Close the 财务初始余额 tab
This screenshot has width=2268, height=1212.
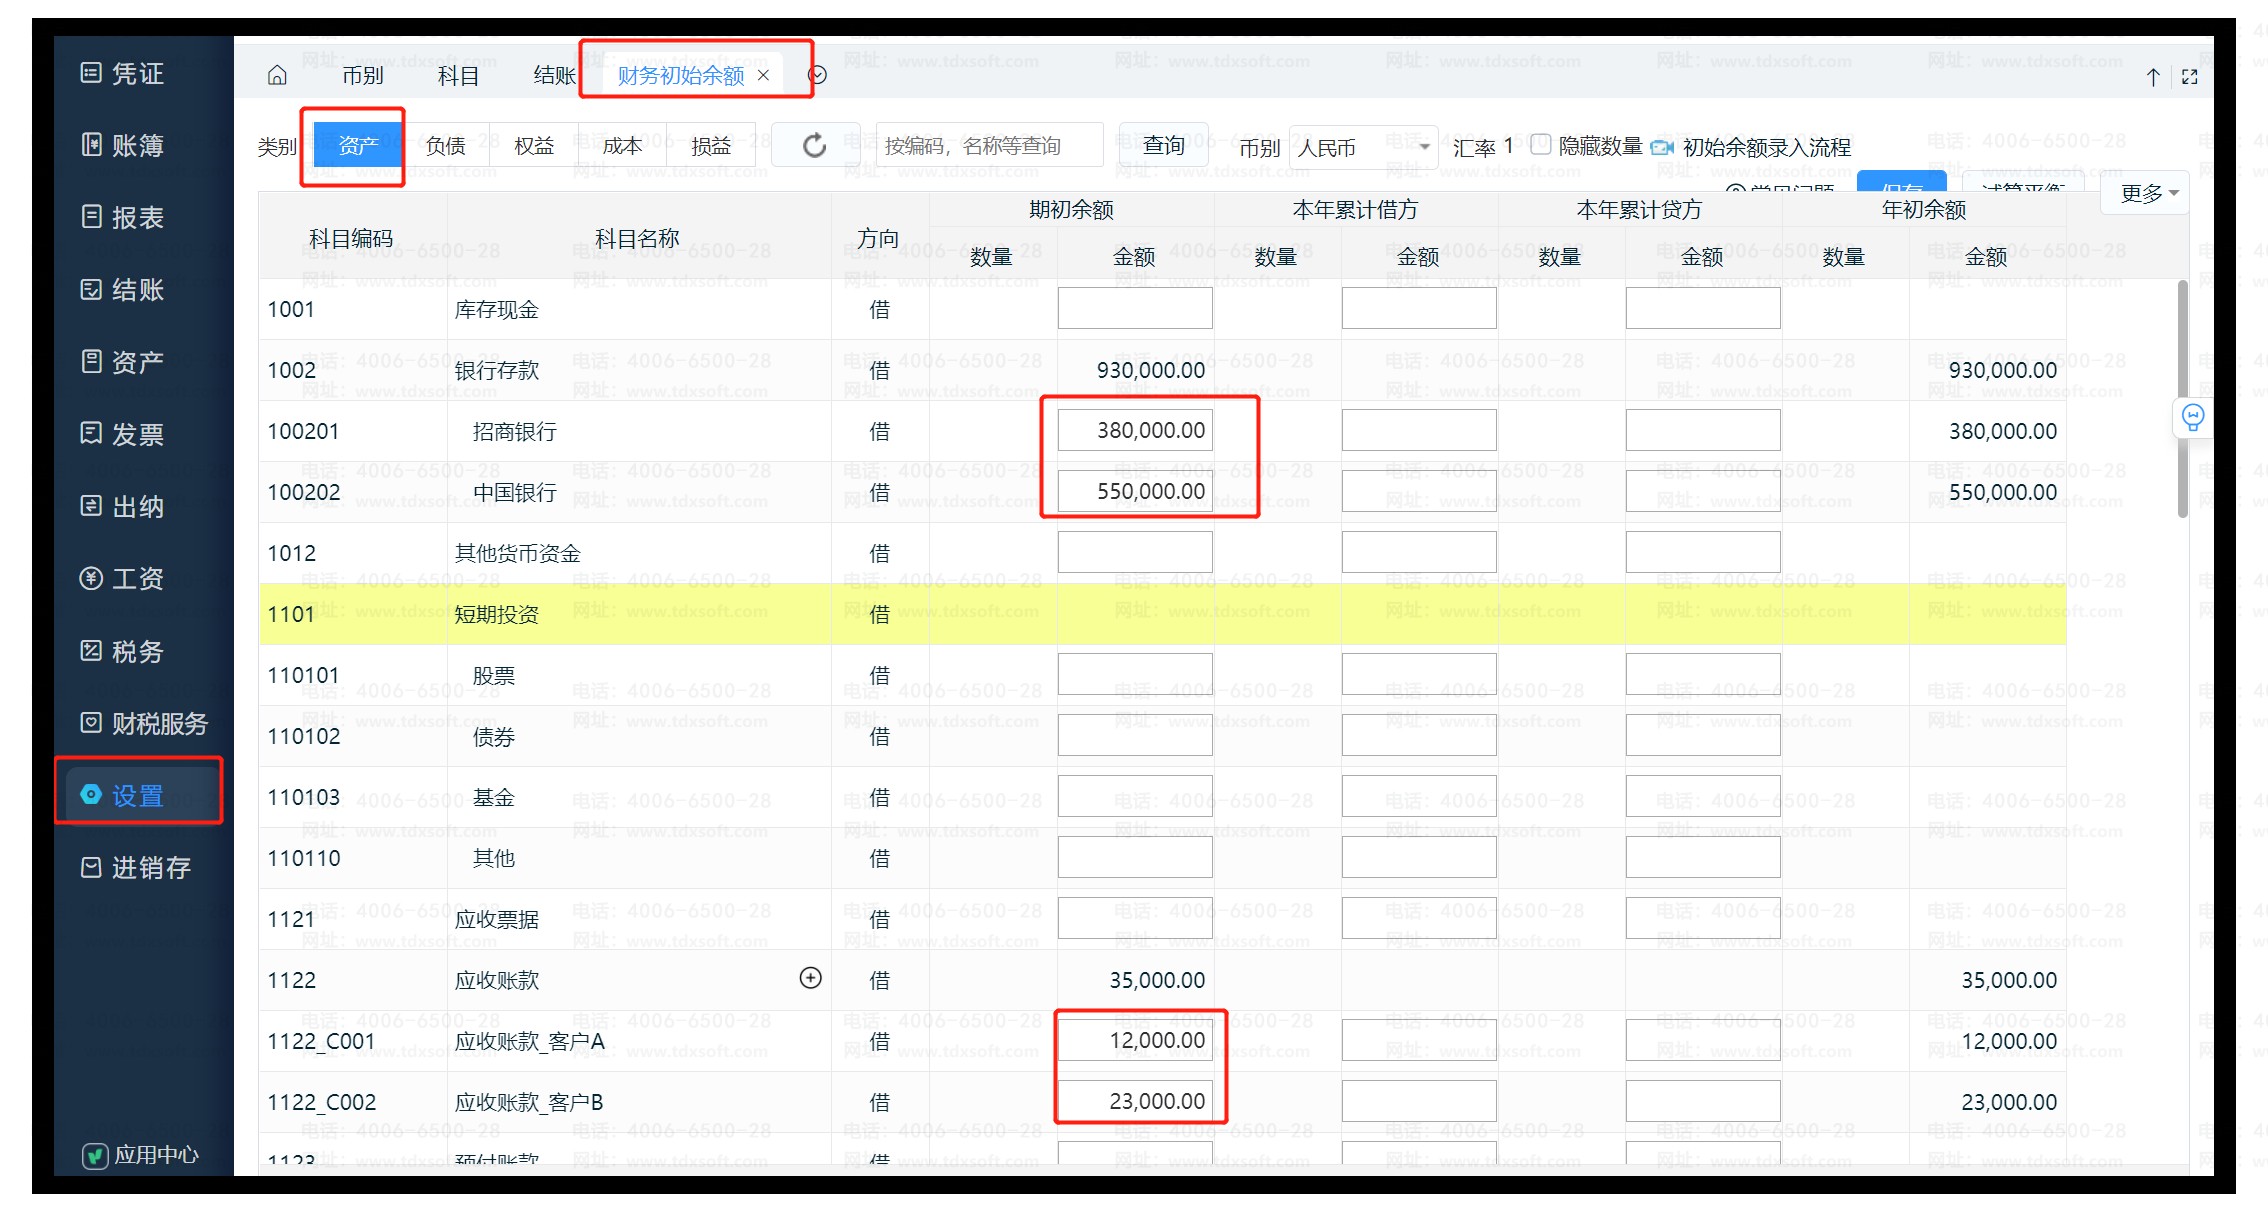click(x=764, y=76)
